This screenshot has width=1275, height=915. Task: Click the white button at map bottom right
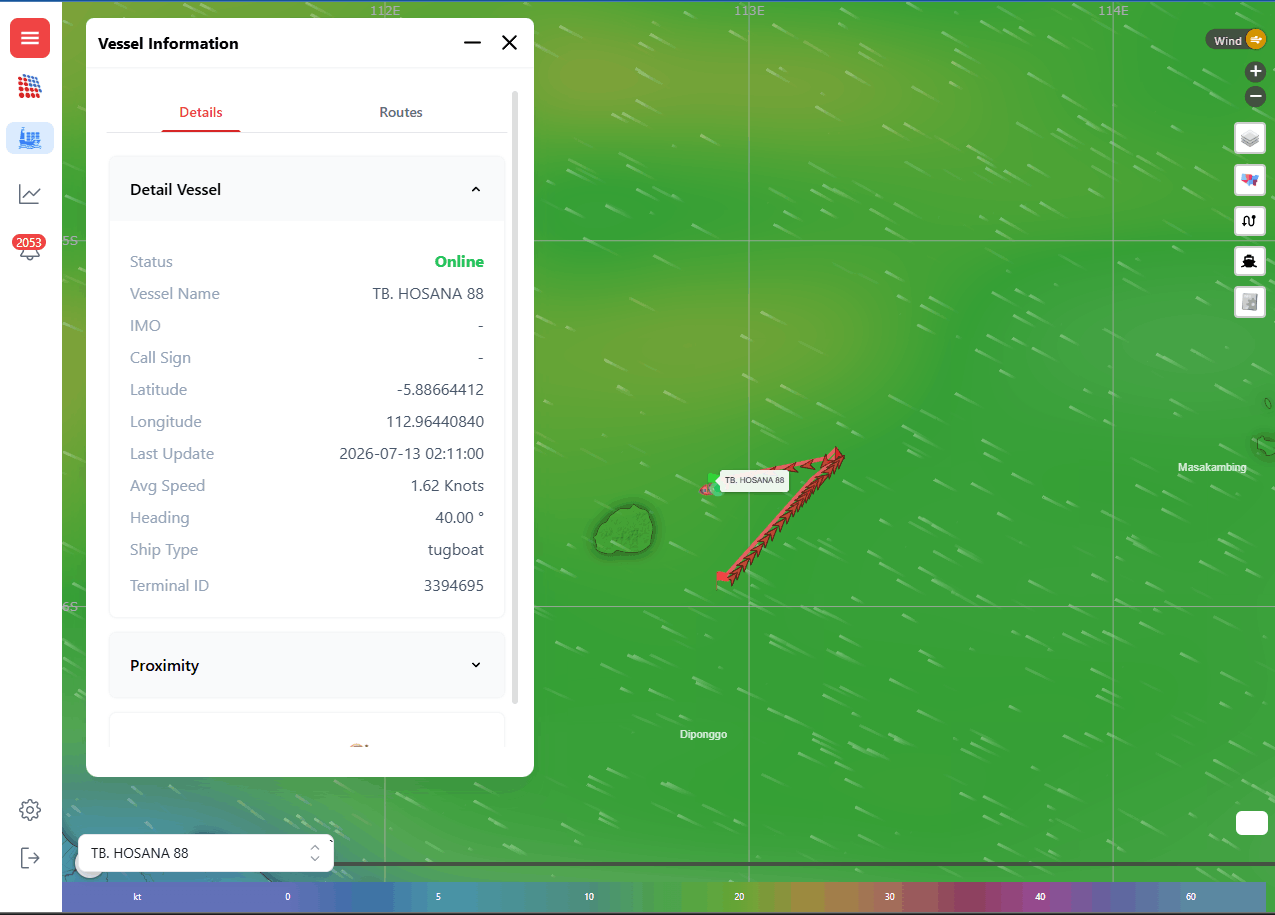coord(1252,823)
